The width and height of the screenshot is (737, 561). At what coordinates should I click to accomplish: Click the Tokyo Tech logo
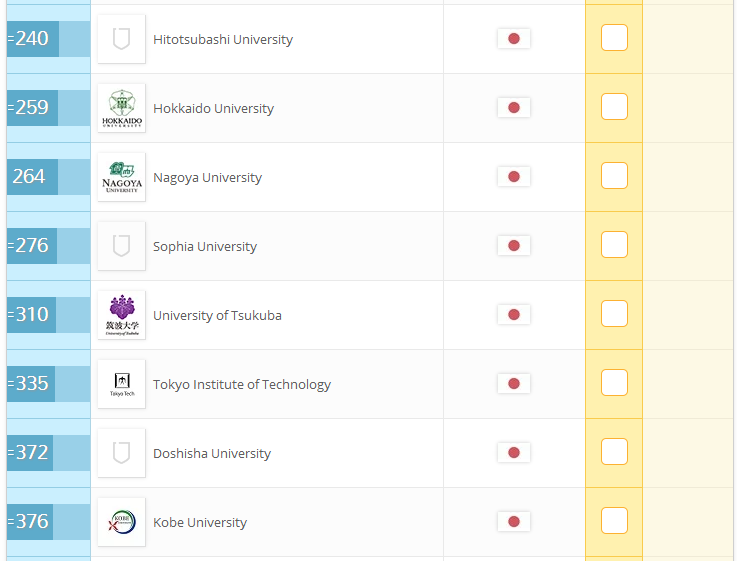(x=122, y=384)
